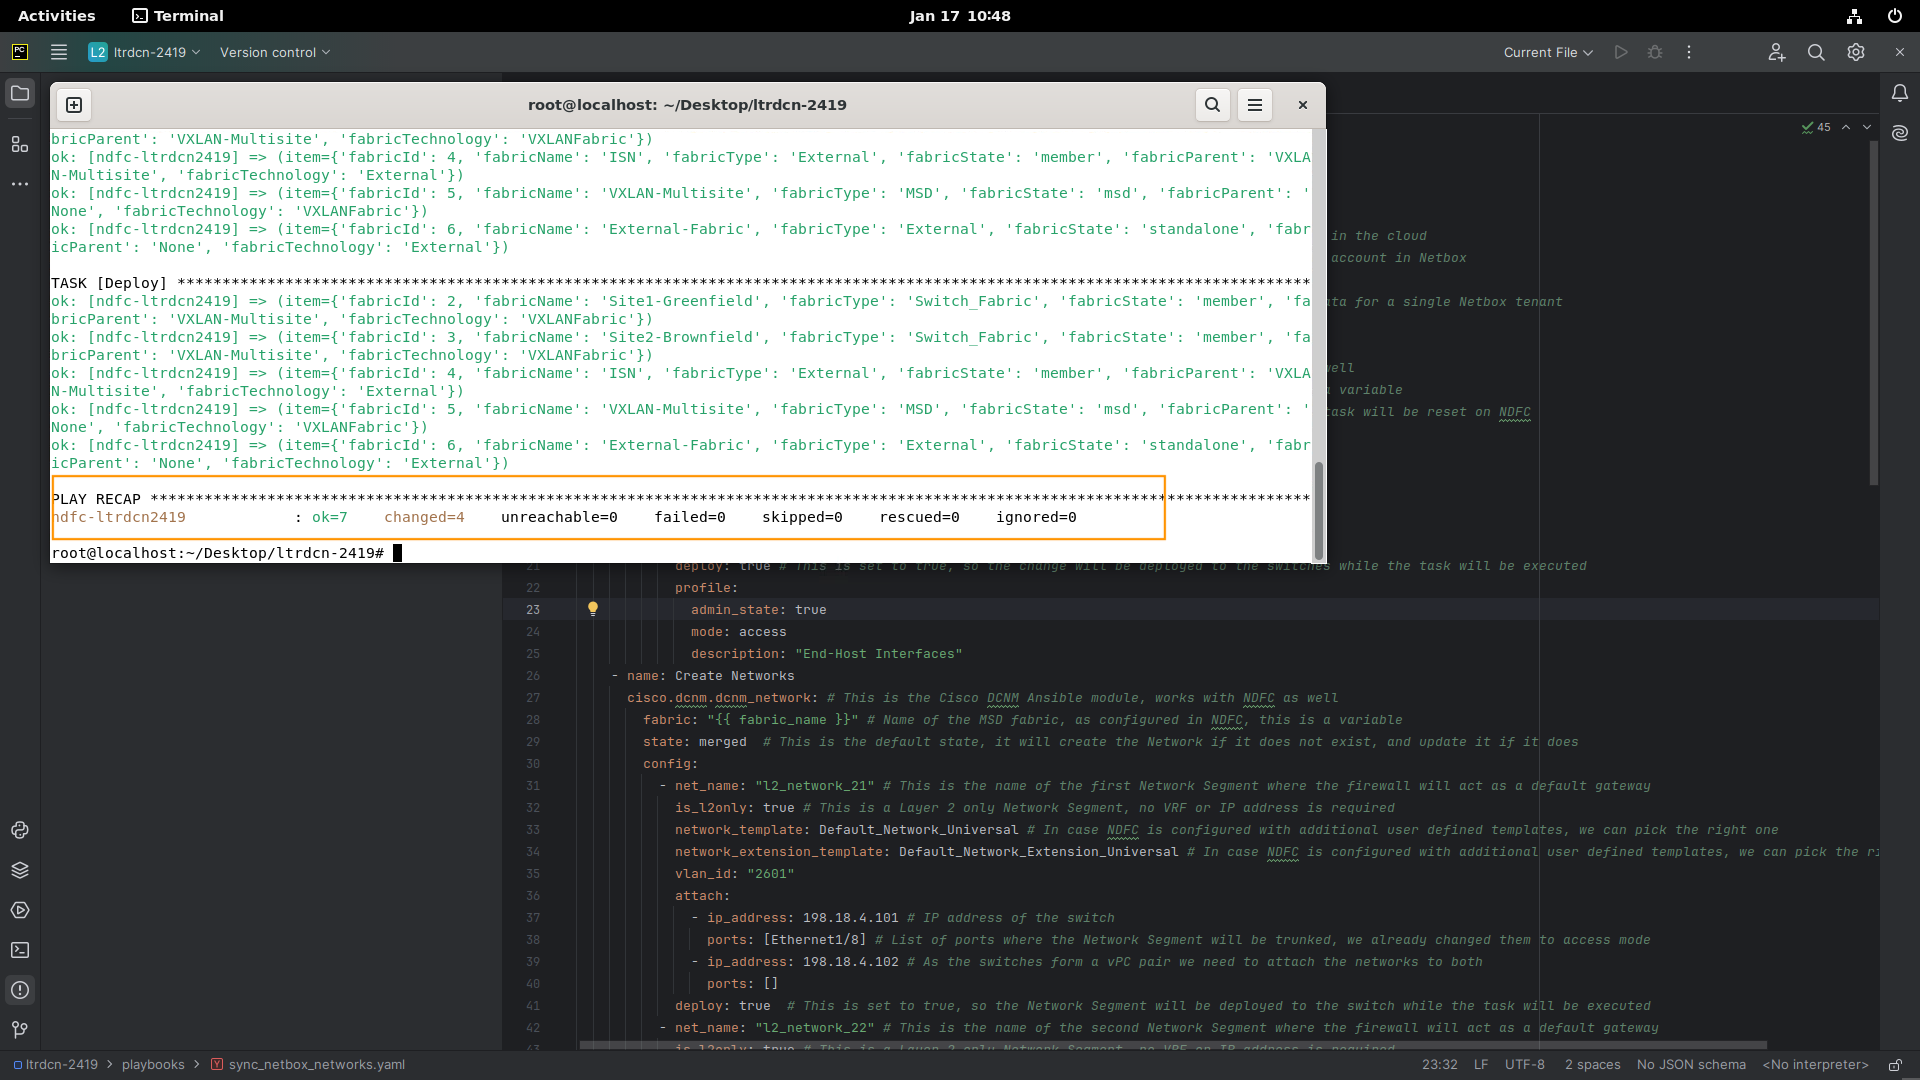Open the Python Packages layers icon
Image resolution: width=1920 pixels, height=1080 pixels.
pyautogui.click(x=20, y=870)
